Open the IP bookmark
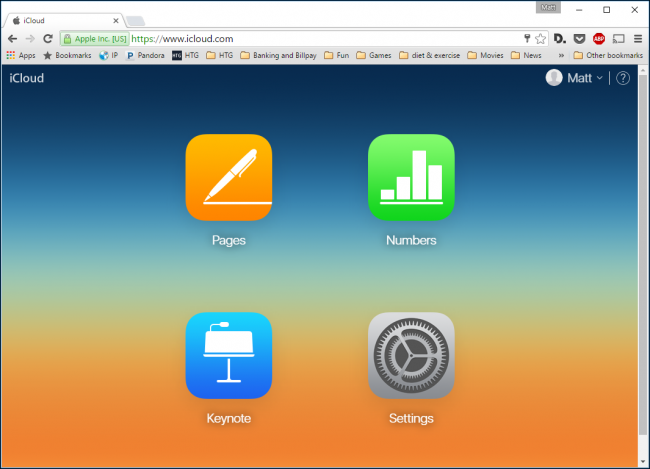This screenshot has height=469, width=650. tap(109, 55)
